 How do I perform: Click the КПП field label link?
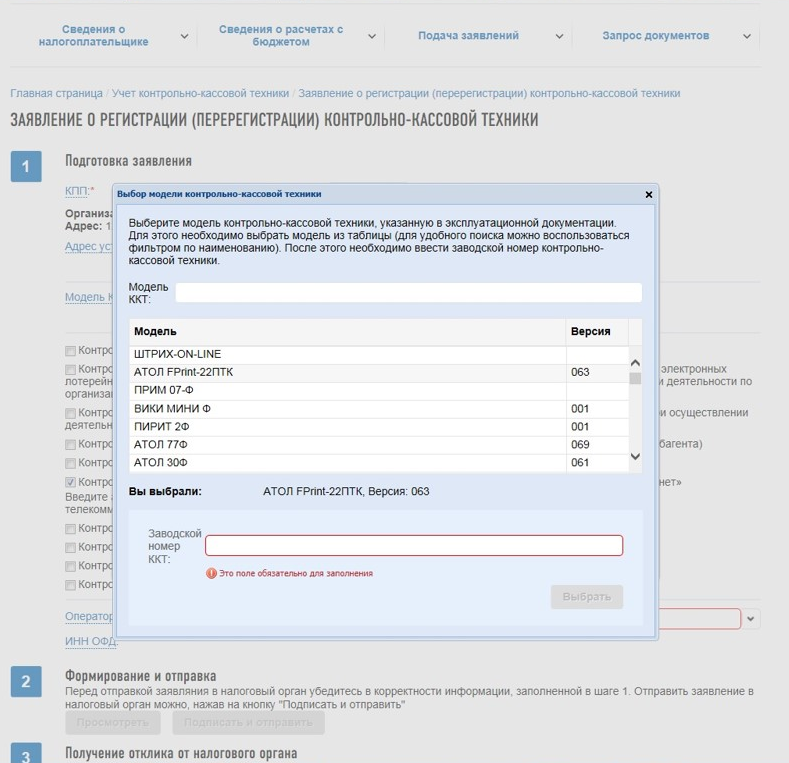pos(77,191)
